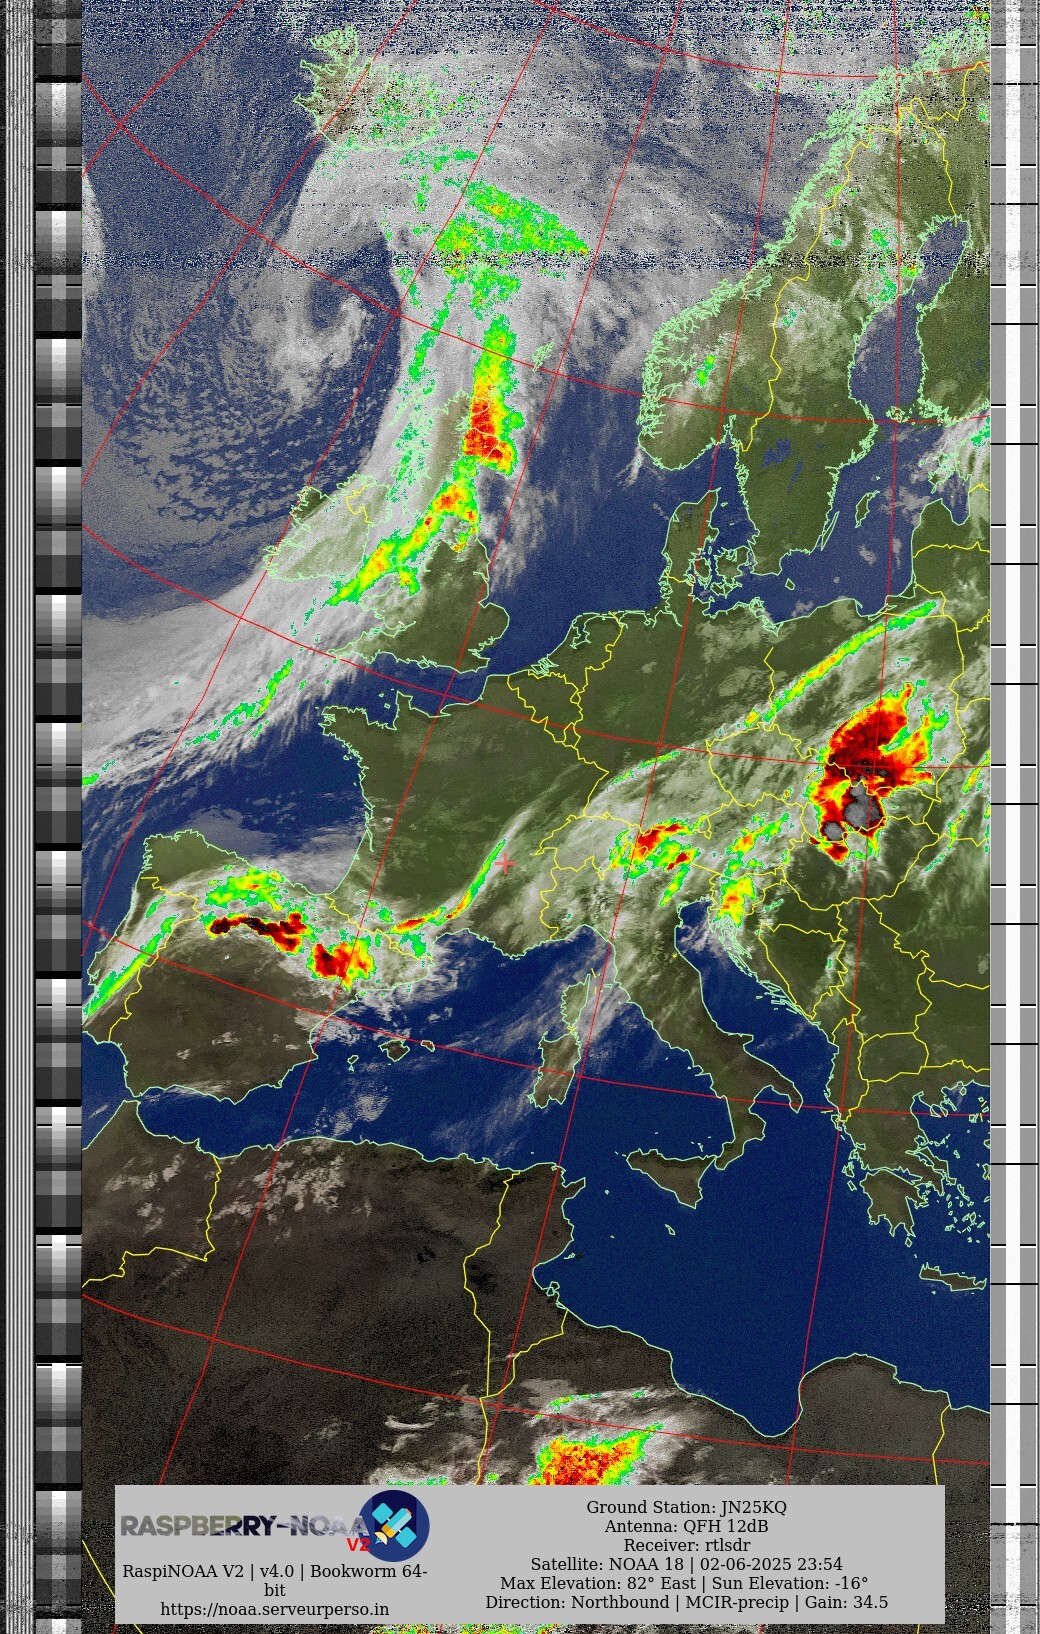The image size is (1040, 1634).
Task: Click the 'Ground Station: JN25KQ' text
Action: point(686,1507)
